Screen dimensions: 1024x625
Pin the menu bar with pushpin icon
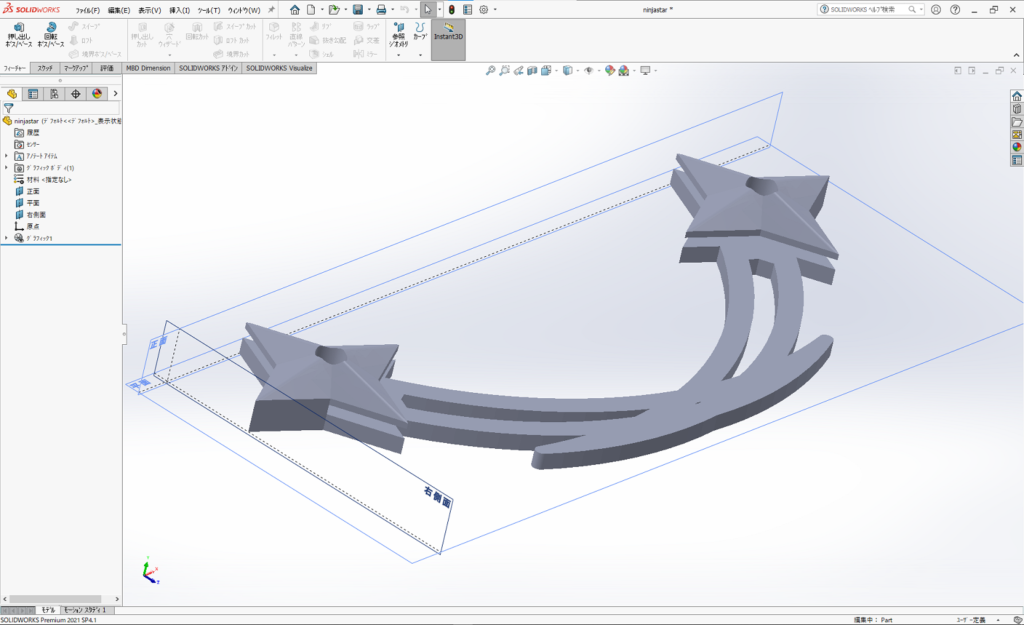(x=272, y=10)
